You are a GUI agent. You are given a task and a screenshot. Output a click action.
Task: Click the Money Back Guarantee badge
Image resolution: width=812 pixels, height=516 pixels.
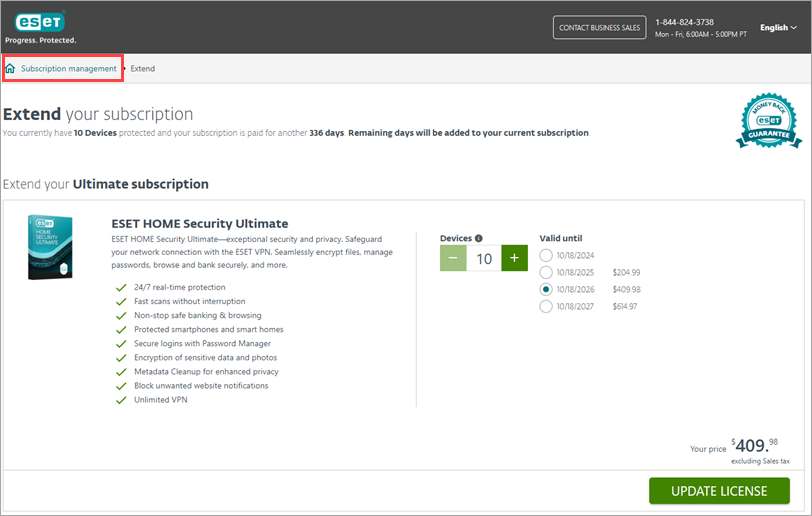click(768, 122)
